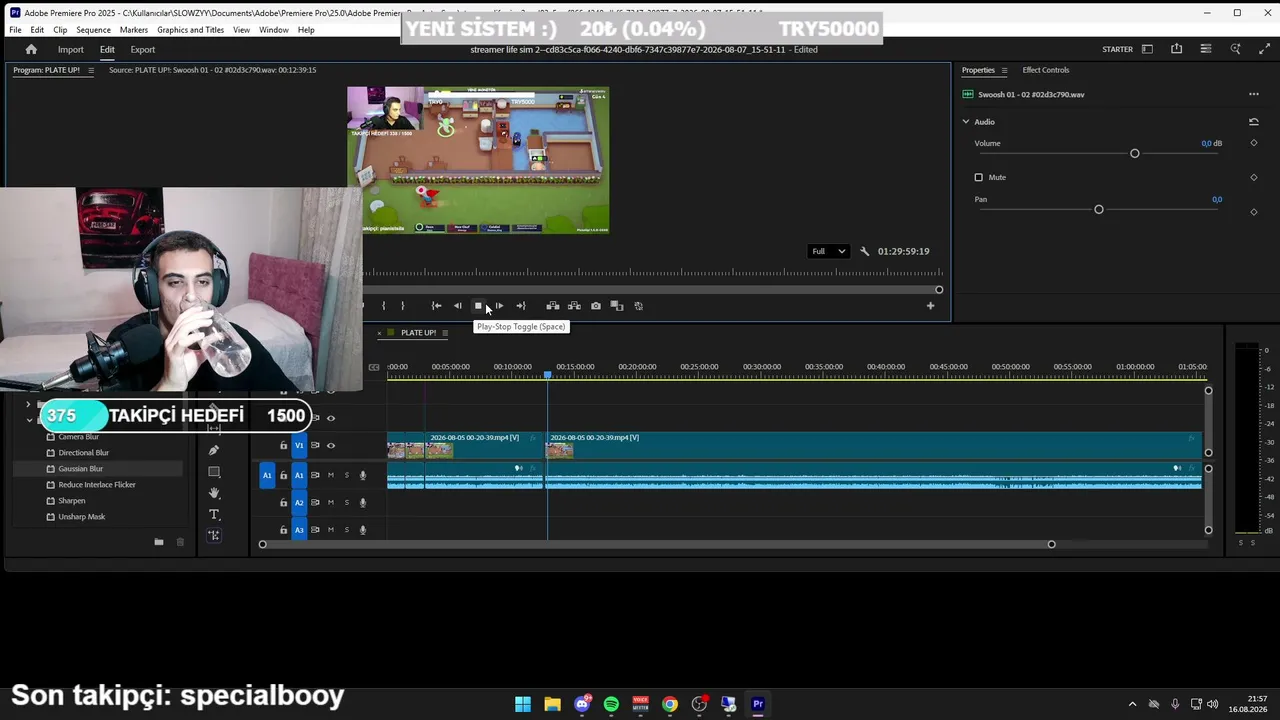Open the PLATE UP! timeline panel menu
Viewport: 1280px width, 720px height.
(x=445, y=333)
